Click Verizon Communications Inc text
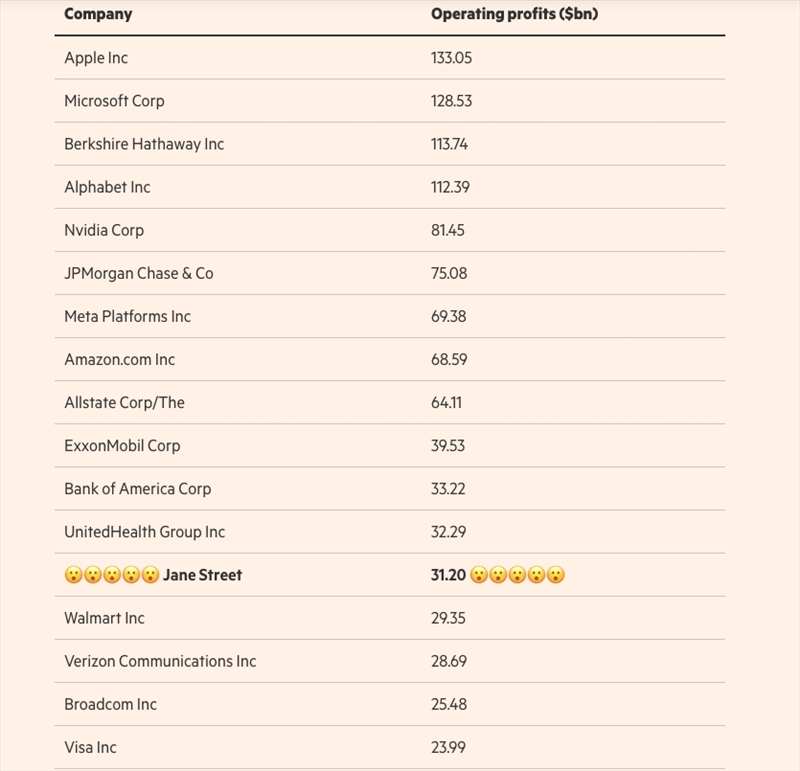Screen dimensions: 800x771 click(160, 661)
